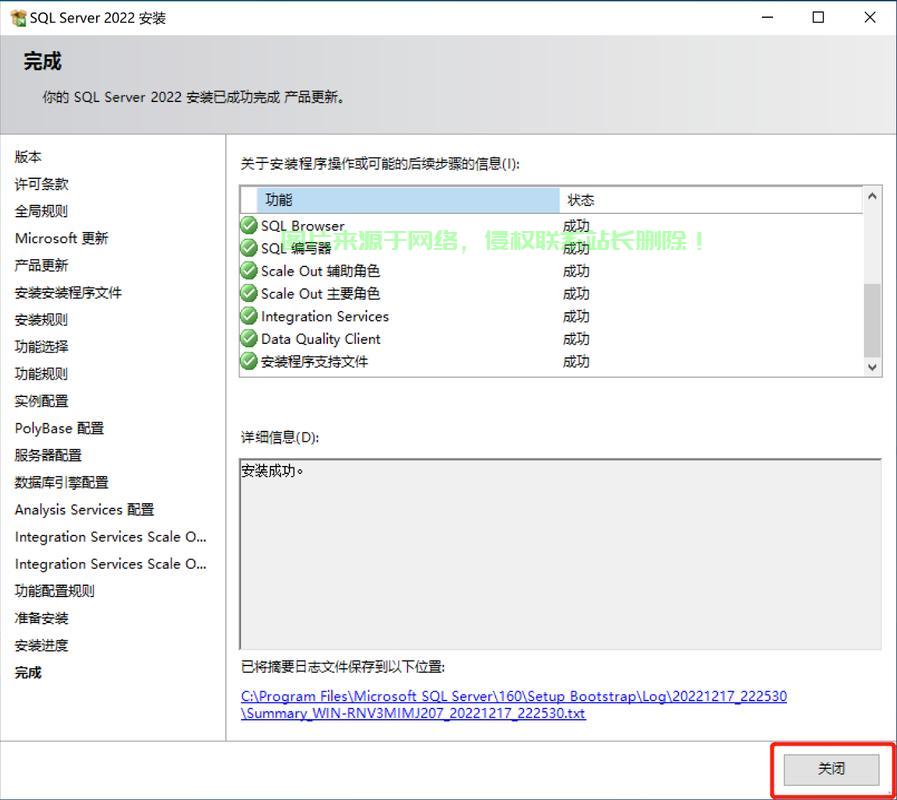
Task: Click the Microsoft 更新 step
Action: tap(61, 238)
